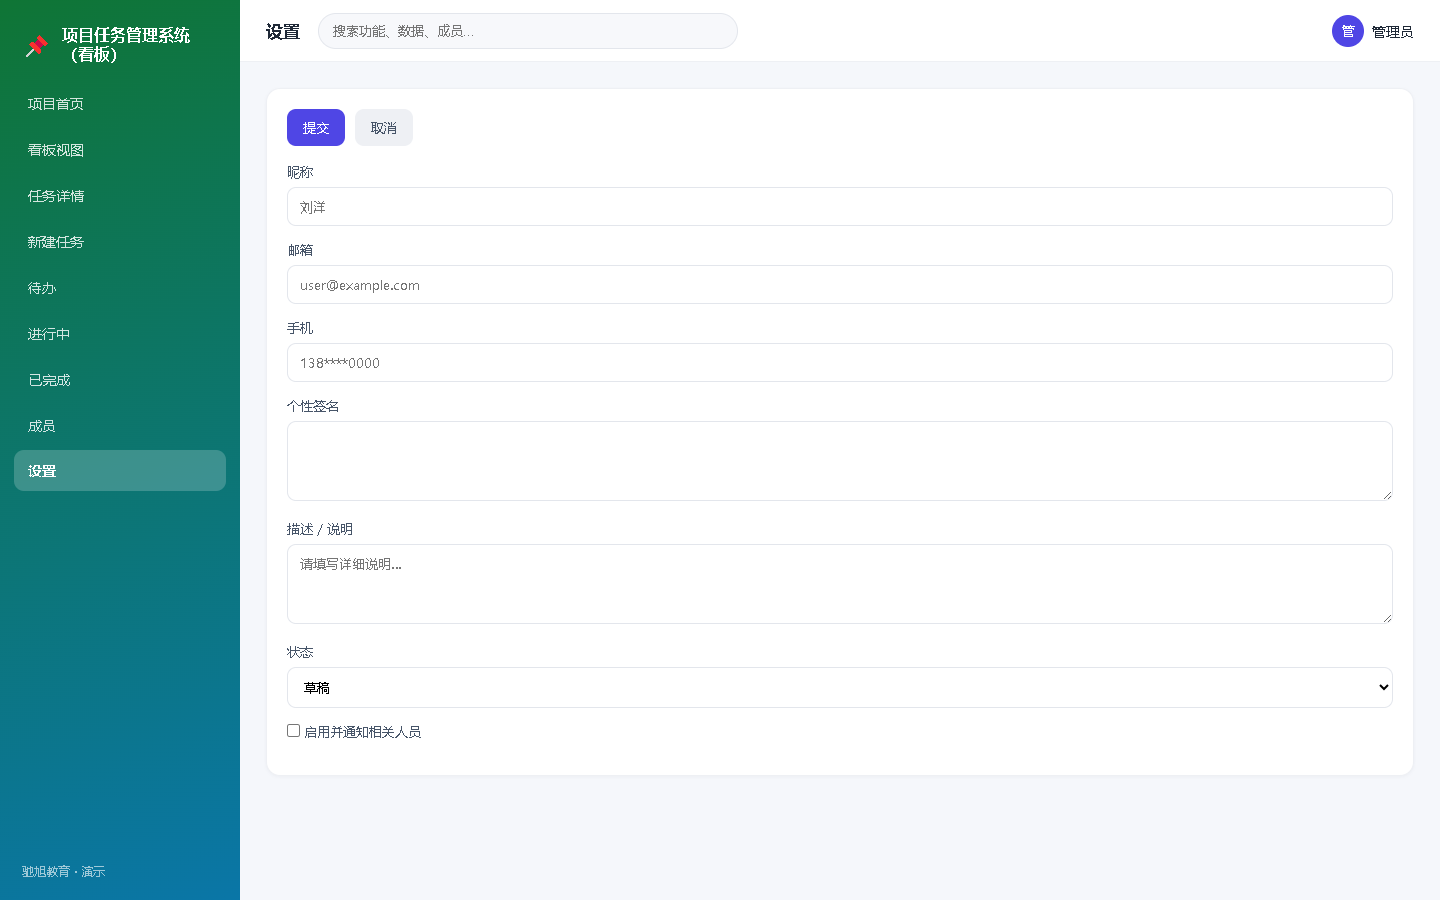
Task: Click the 描述 / 说明 text area
Action: point(840,584)
